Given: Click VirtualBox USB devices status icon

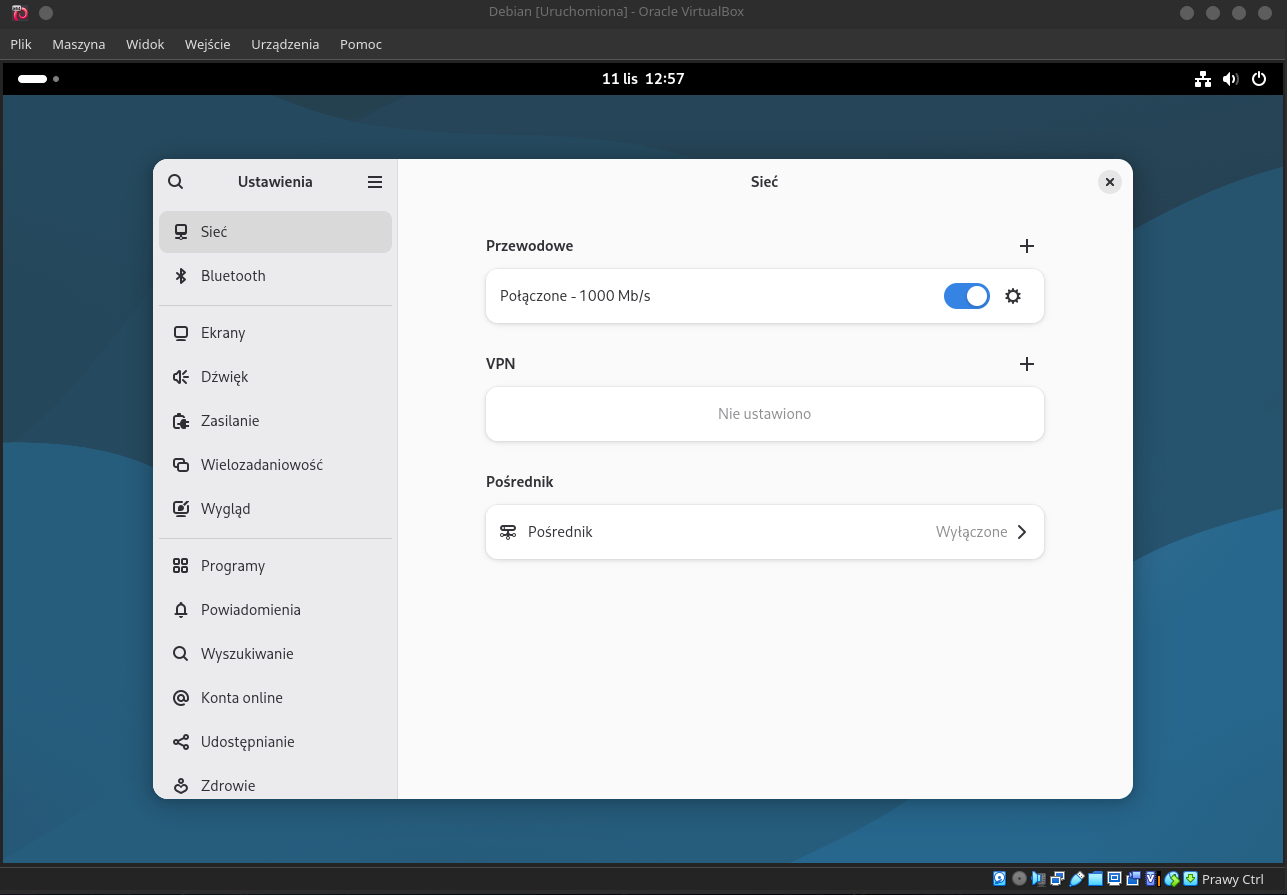Looking at the screenshot, I should (1076, 879).
